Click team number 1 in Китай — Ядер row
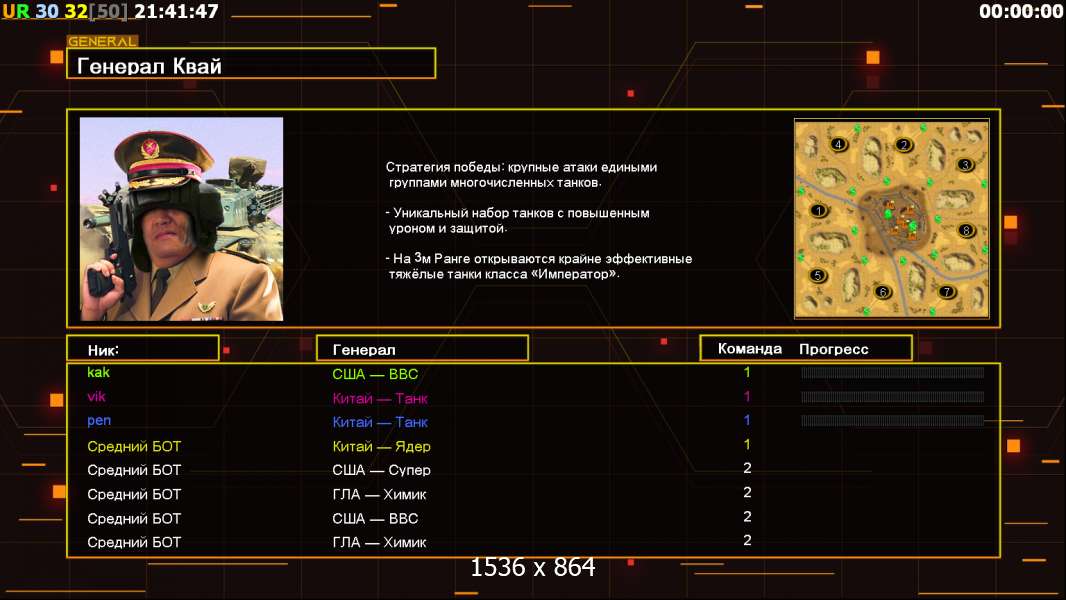1066x600 pixels. pyautogui.click(x=746, y=444)
